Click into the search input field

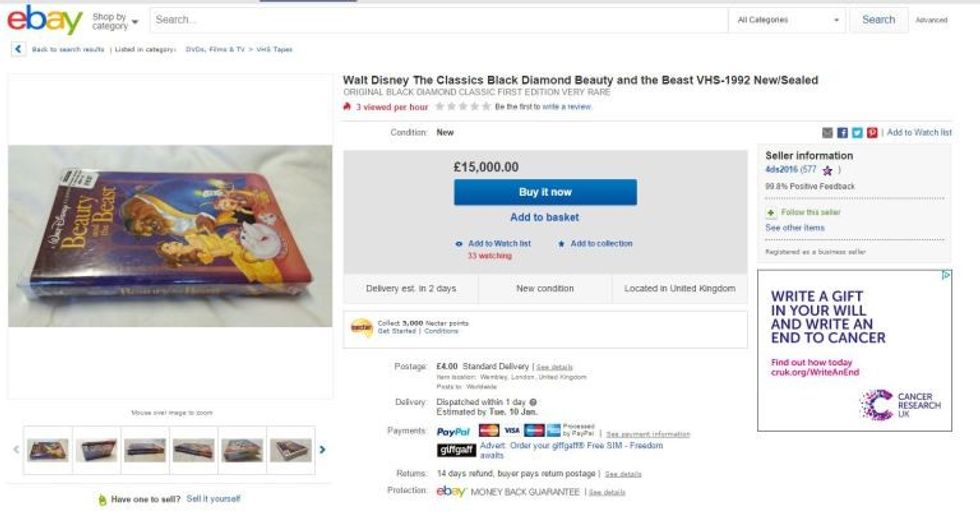click(x=440, y=20)
